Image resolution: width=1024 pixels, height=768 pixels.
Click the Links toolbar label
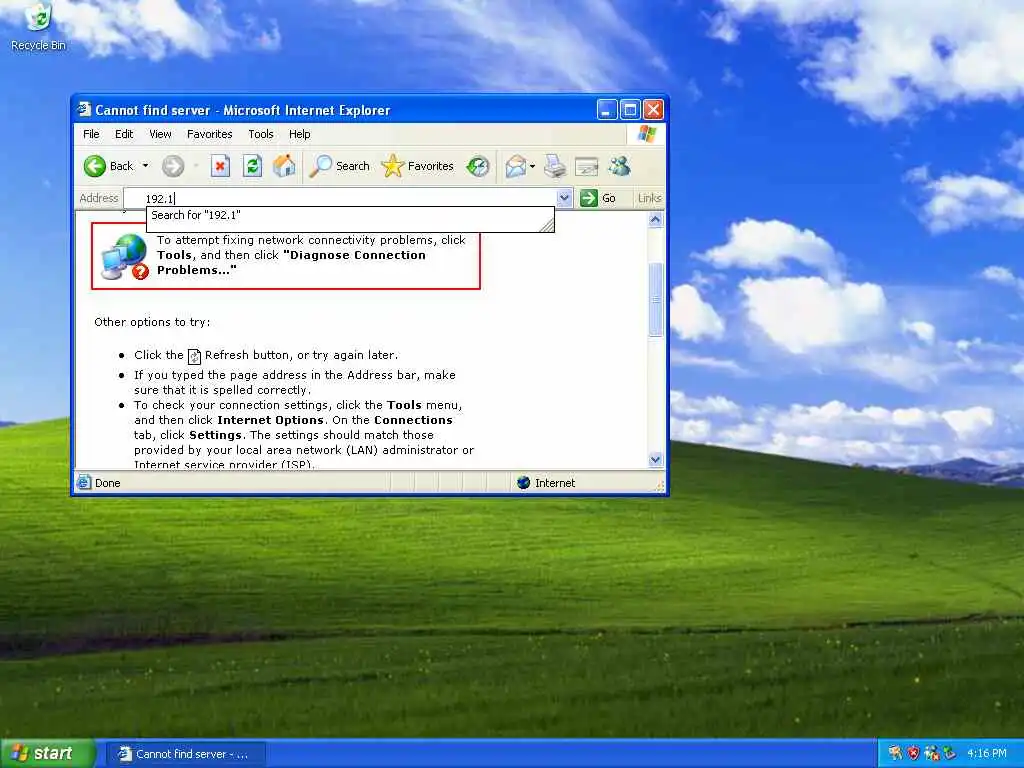(649, 198)
